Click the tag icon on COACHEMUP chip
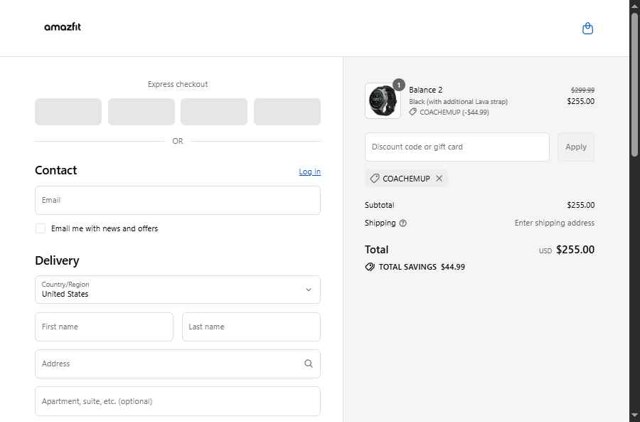The height and width of the screenshot is (422, 640). click(x=374, y=178)
